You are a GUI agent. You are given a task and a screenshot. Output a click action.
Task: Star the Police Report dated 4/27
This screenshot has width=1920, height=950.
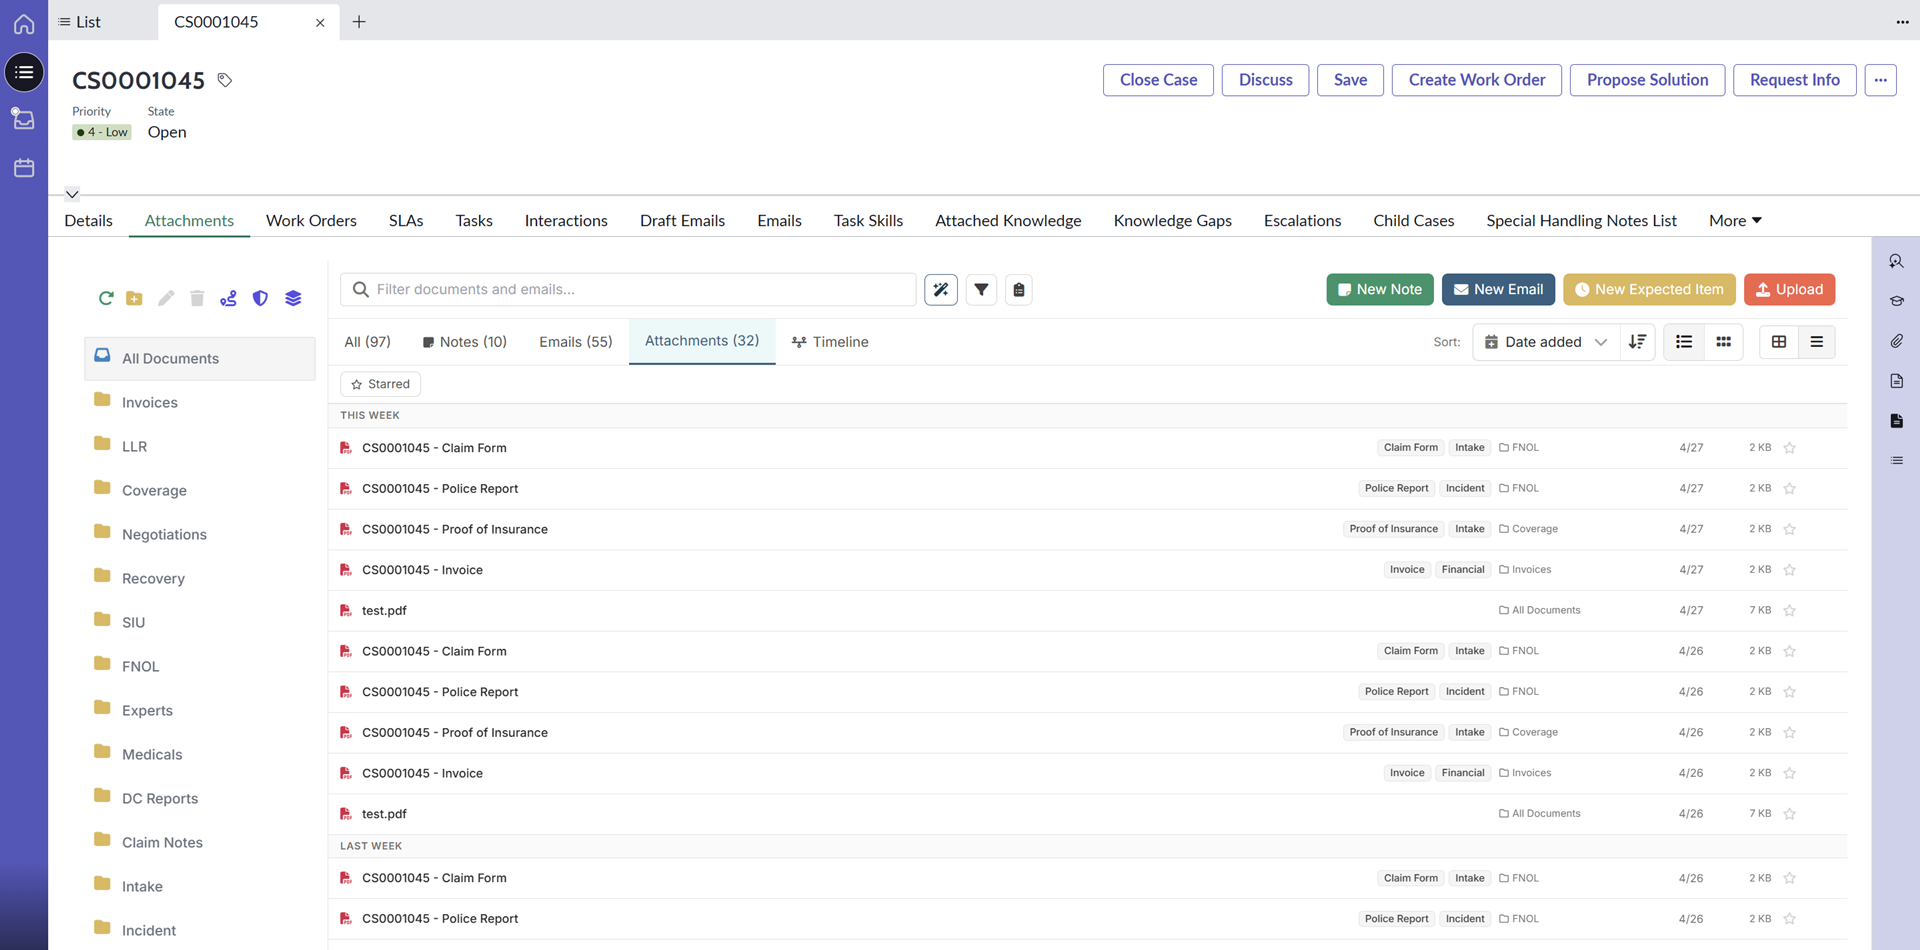click(x=1790, y=489)
